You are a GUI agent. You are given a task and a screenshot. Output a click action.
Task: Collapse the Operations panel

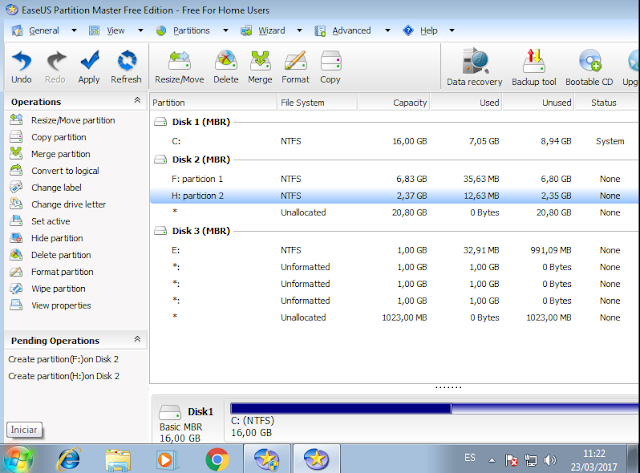(137, 100)
